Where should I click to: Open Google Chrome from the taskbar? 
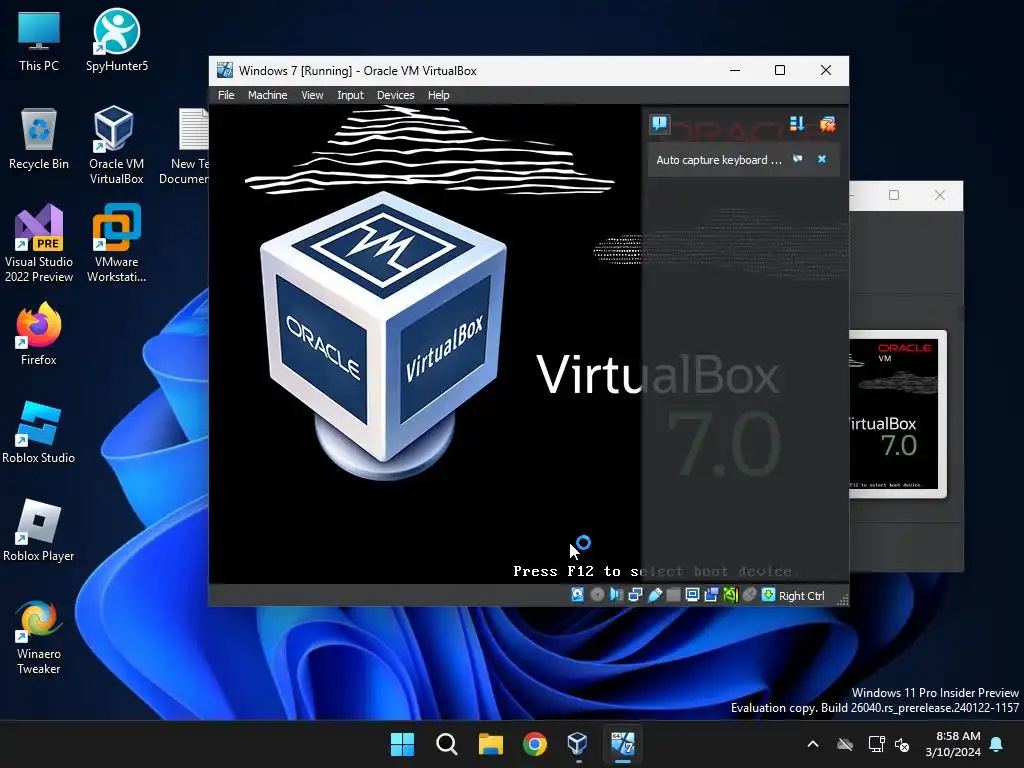[x=535, y=744]
